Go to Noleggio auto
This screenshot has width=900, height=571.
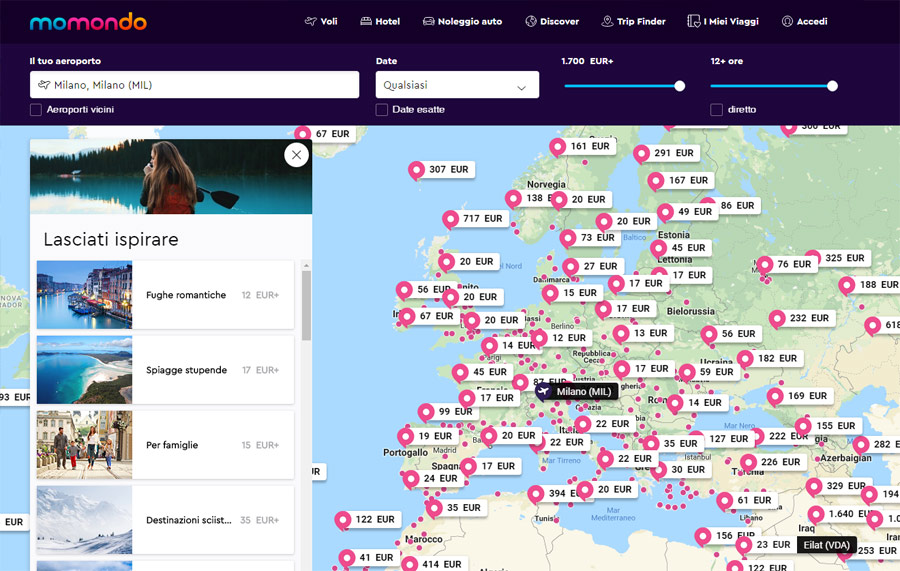coord(462,21)
